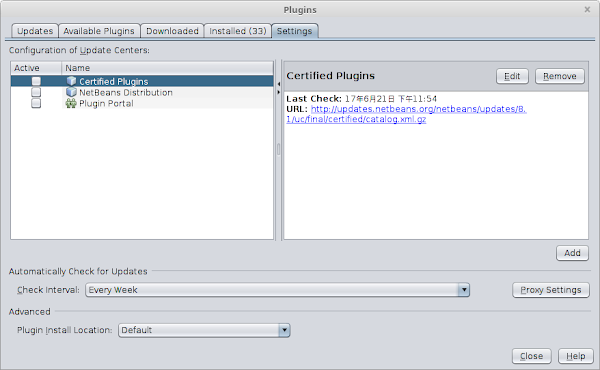Switch to the Updates tab
This screenshot has height=370, width=600.
click(x=35, y=31)
